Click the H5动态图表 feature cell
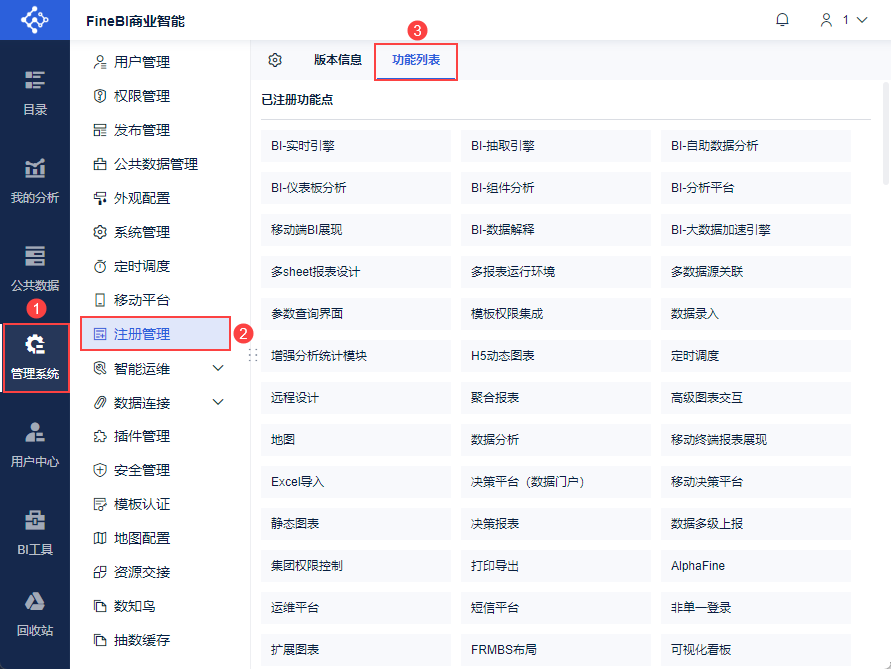The width and height of the screenshot is (891, 669). point(556,356)
